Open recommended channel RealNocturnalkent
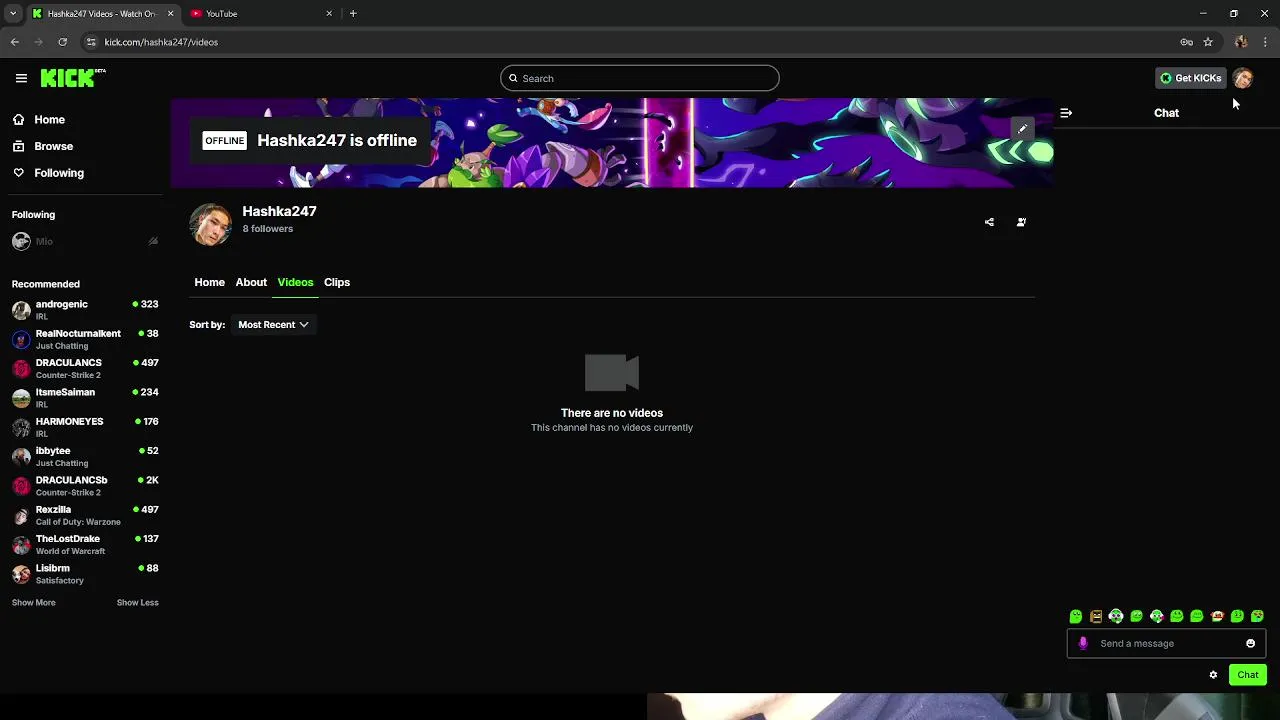The height and width of the screenshot is (720, 1280). [85, 339]
